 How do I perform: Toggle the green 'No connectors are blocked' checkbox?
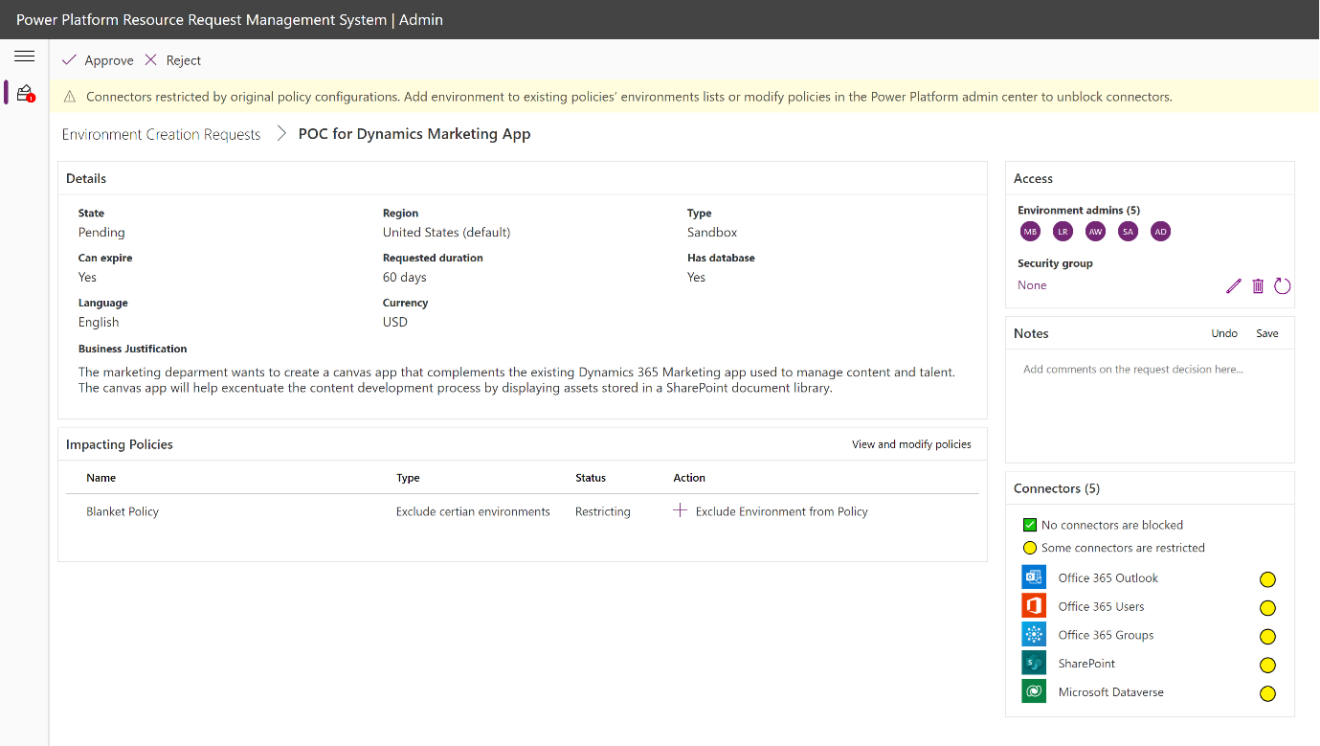[1030, 524]
